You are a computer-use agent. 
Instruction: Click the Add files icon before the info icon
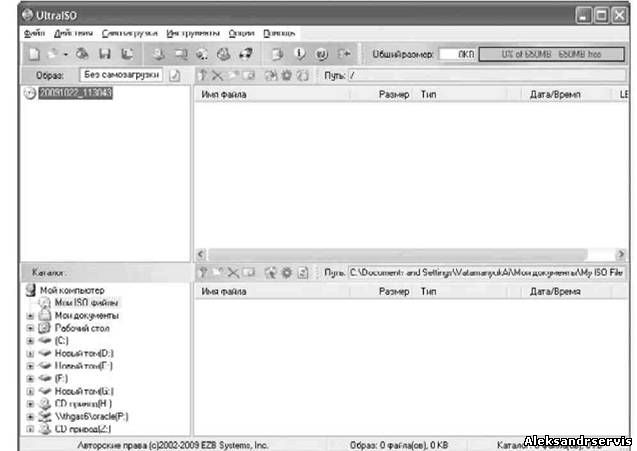click(x=277, y=54)
